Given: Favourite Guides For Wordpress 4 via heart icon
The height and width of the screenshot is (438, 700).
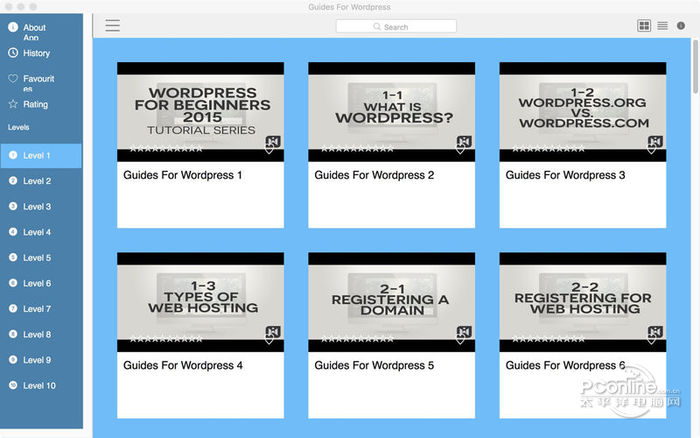Looking at the screenshot, I should (269, 341).
